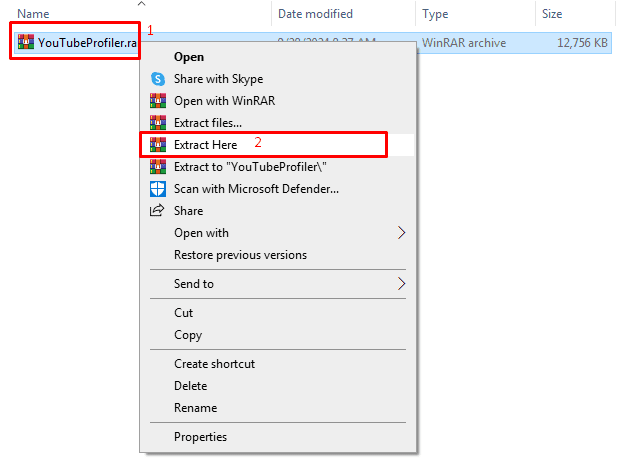Select the YouTubeProfiler.rar file name
Image resolution: width=634 pixels, height=472 pixels.
87,42
